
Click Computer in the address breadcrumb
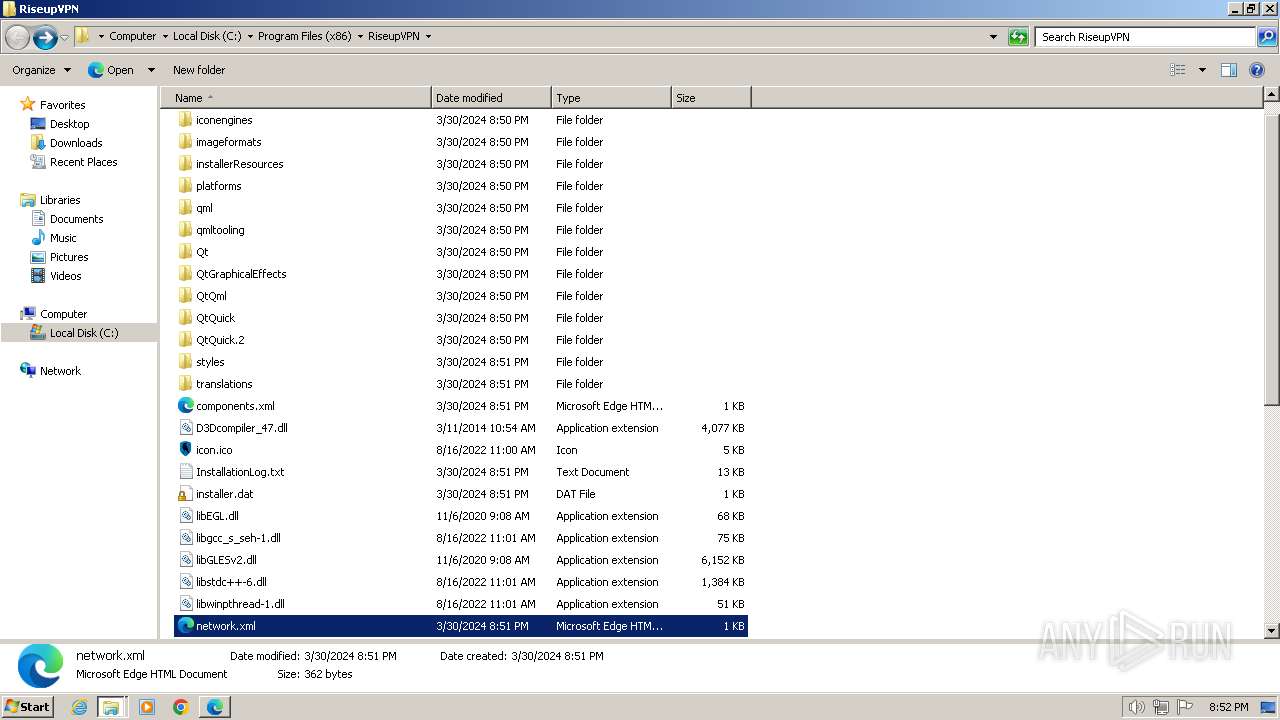point(133,36)
